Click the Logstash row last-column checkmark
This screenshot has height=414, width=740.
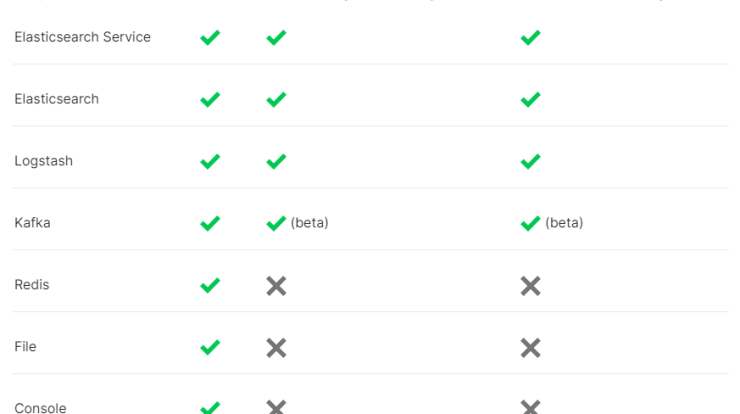point(530,161)
